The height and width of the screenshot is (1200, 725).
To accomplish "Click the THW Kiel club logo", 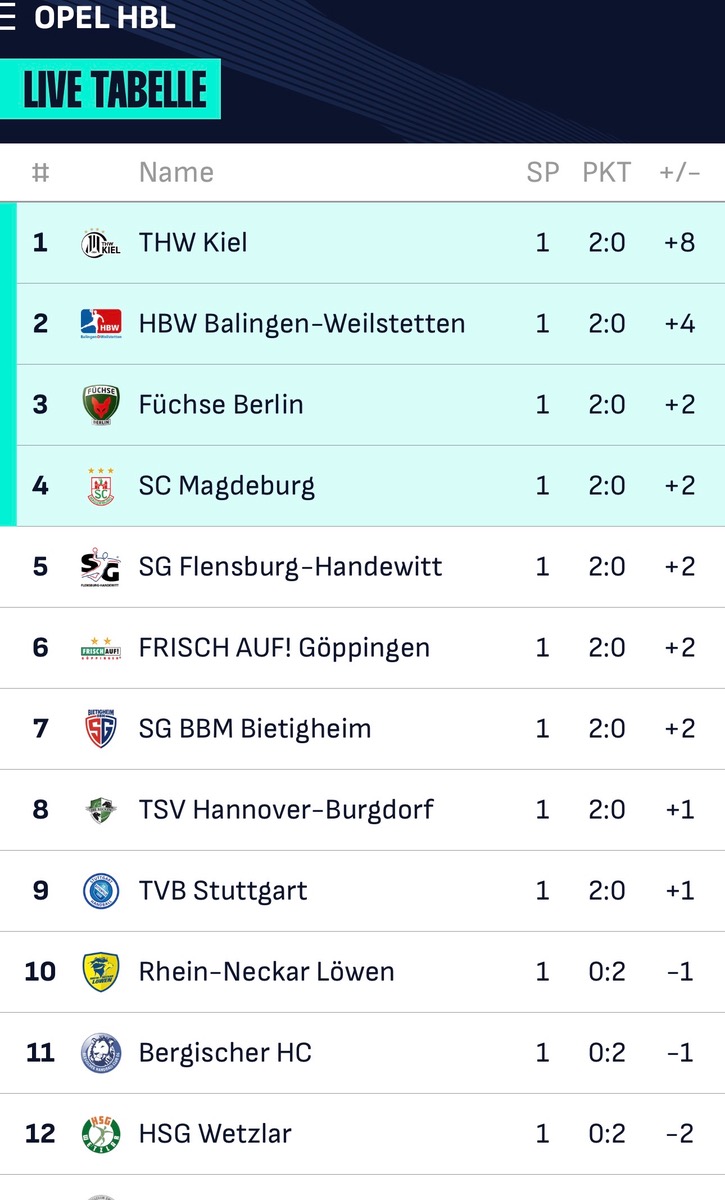I will click(x=100, y=243).
